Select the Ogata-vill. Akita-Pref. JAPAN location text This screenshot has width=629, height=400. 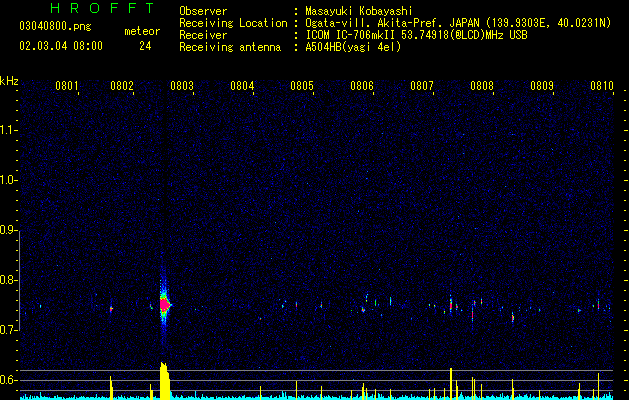pos(458,23)
